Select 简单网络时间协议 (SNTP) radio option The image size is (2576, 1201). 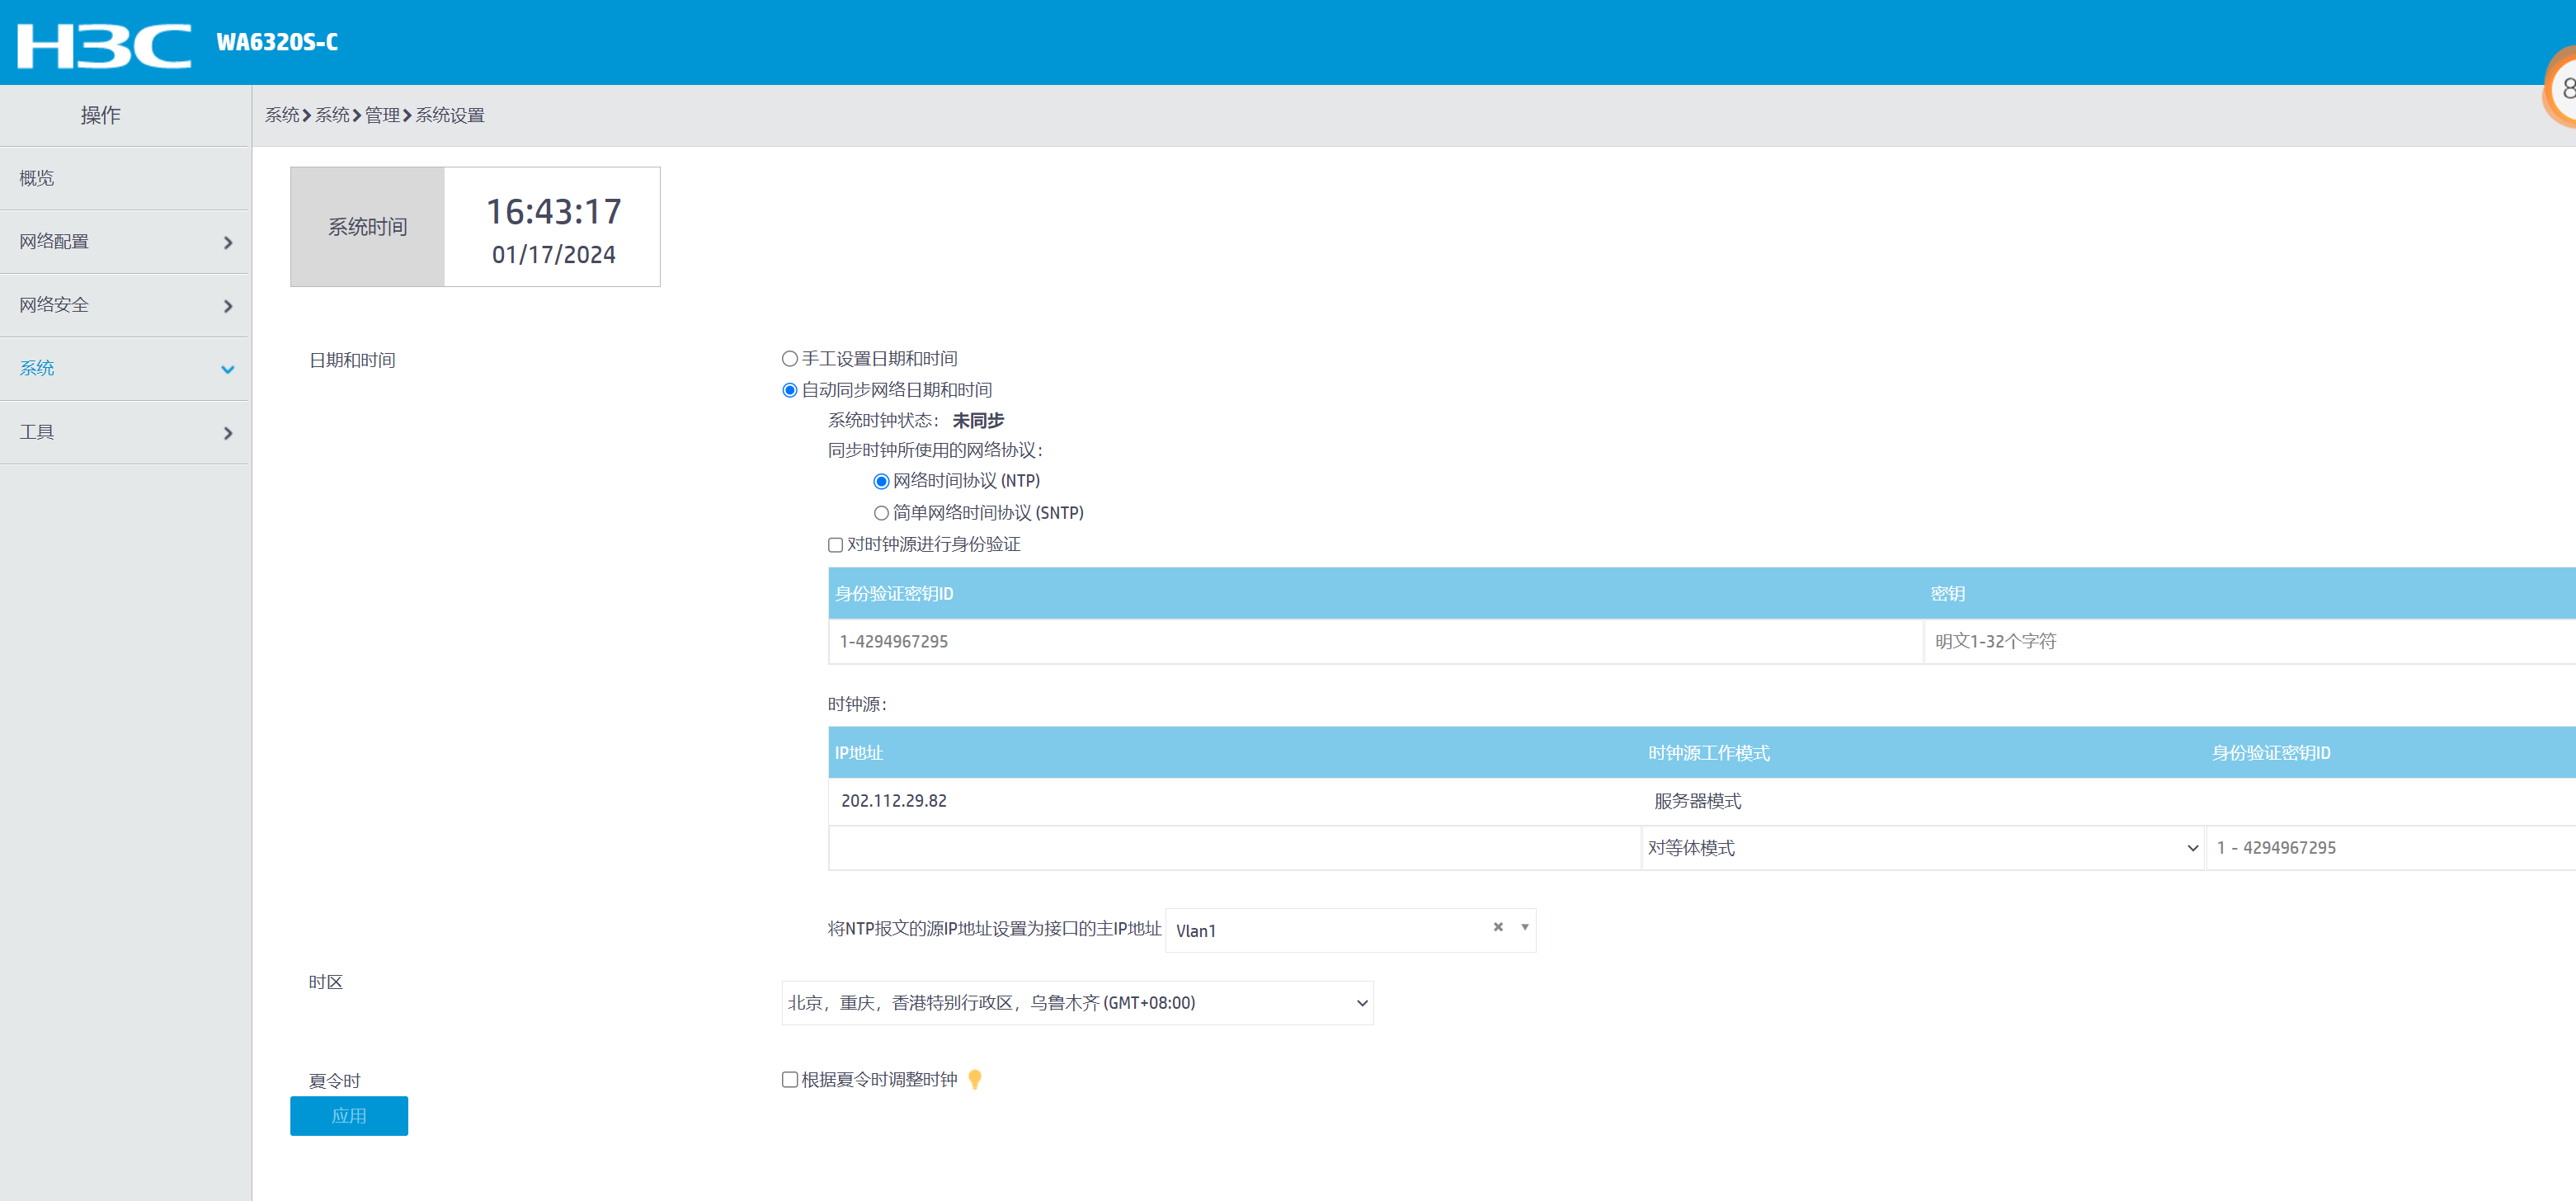click(x=881, y=513)
